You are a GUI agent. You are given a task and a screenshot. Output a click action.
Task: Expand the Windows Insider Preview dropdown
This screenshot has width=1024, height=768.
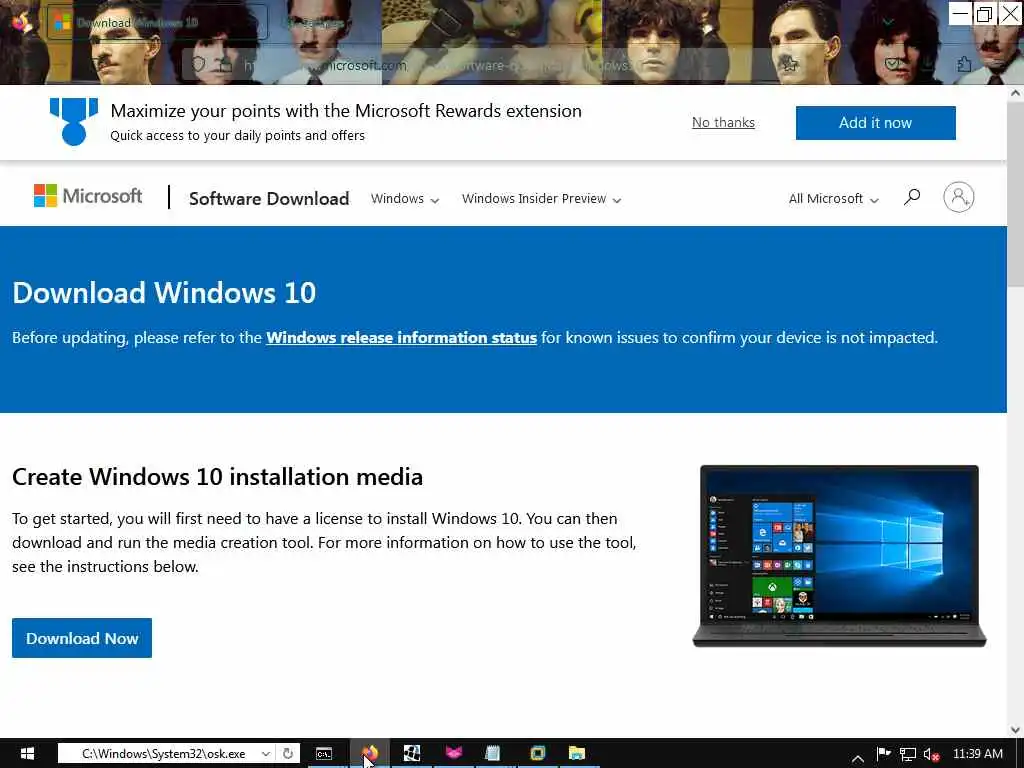click(541, 199)
